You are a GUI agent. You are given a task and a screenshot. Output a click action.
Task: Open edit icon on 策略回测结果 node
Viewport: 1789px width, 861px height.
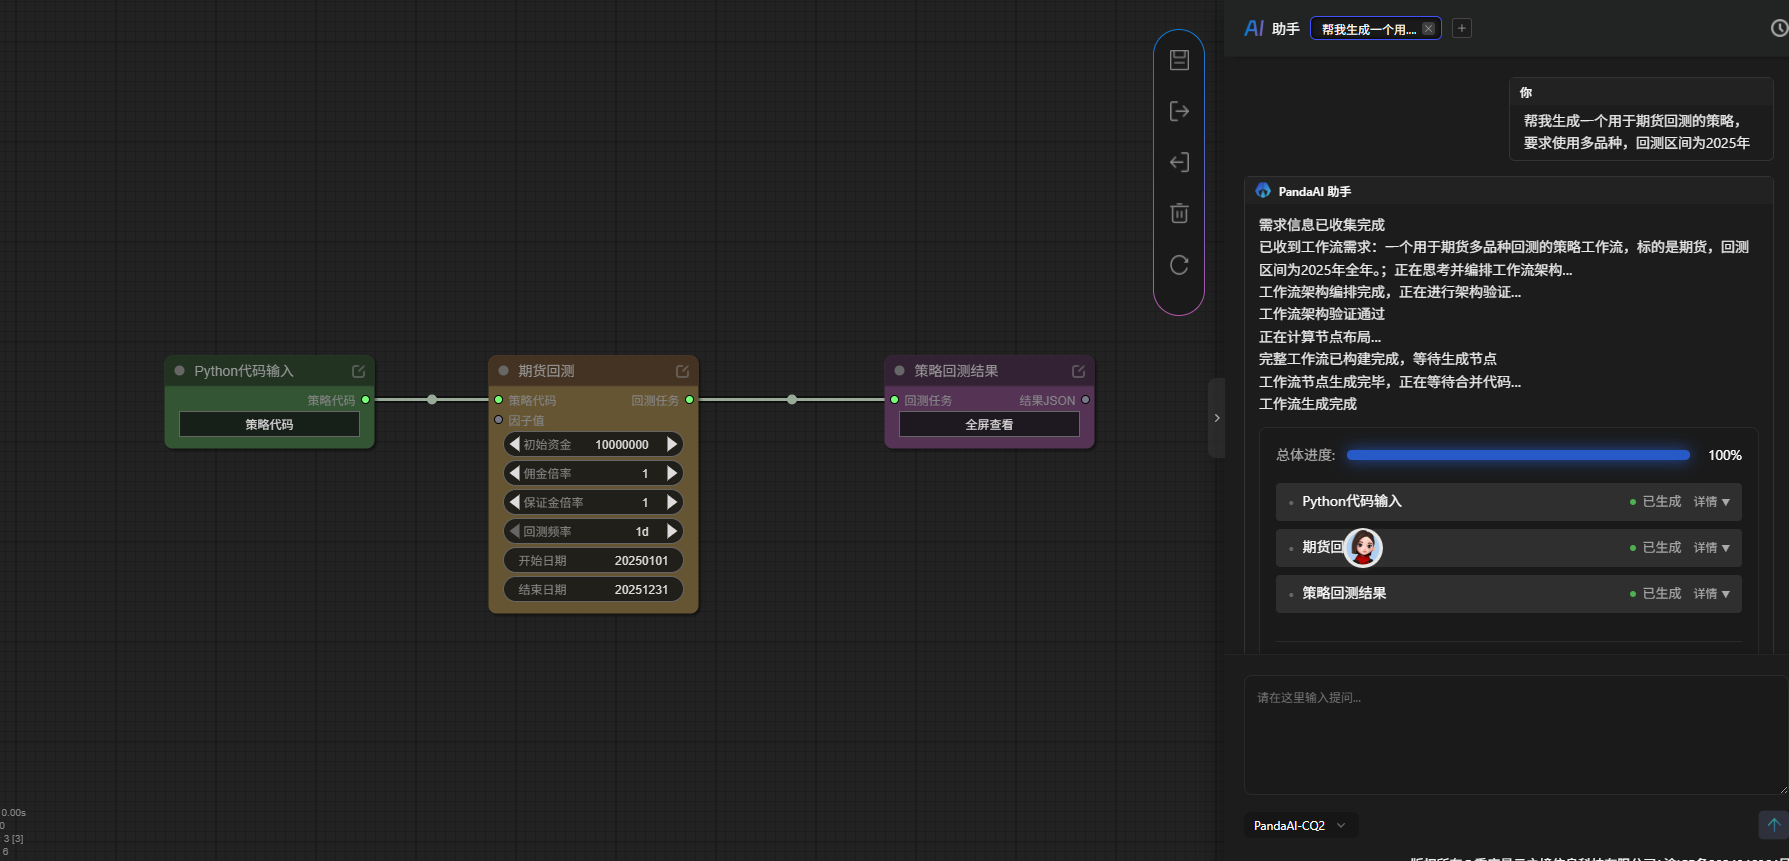1078,371
